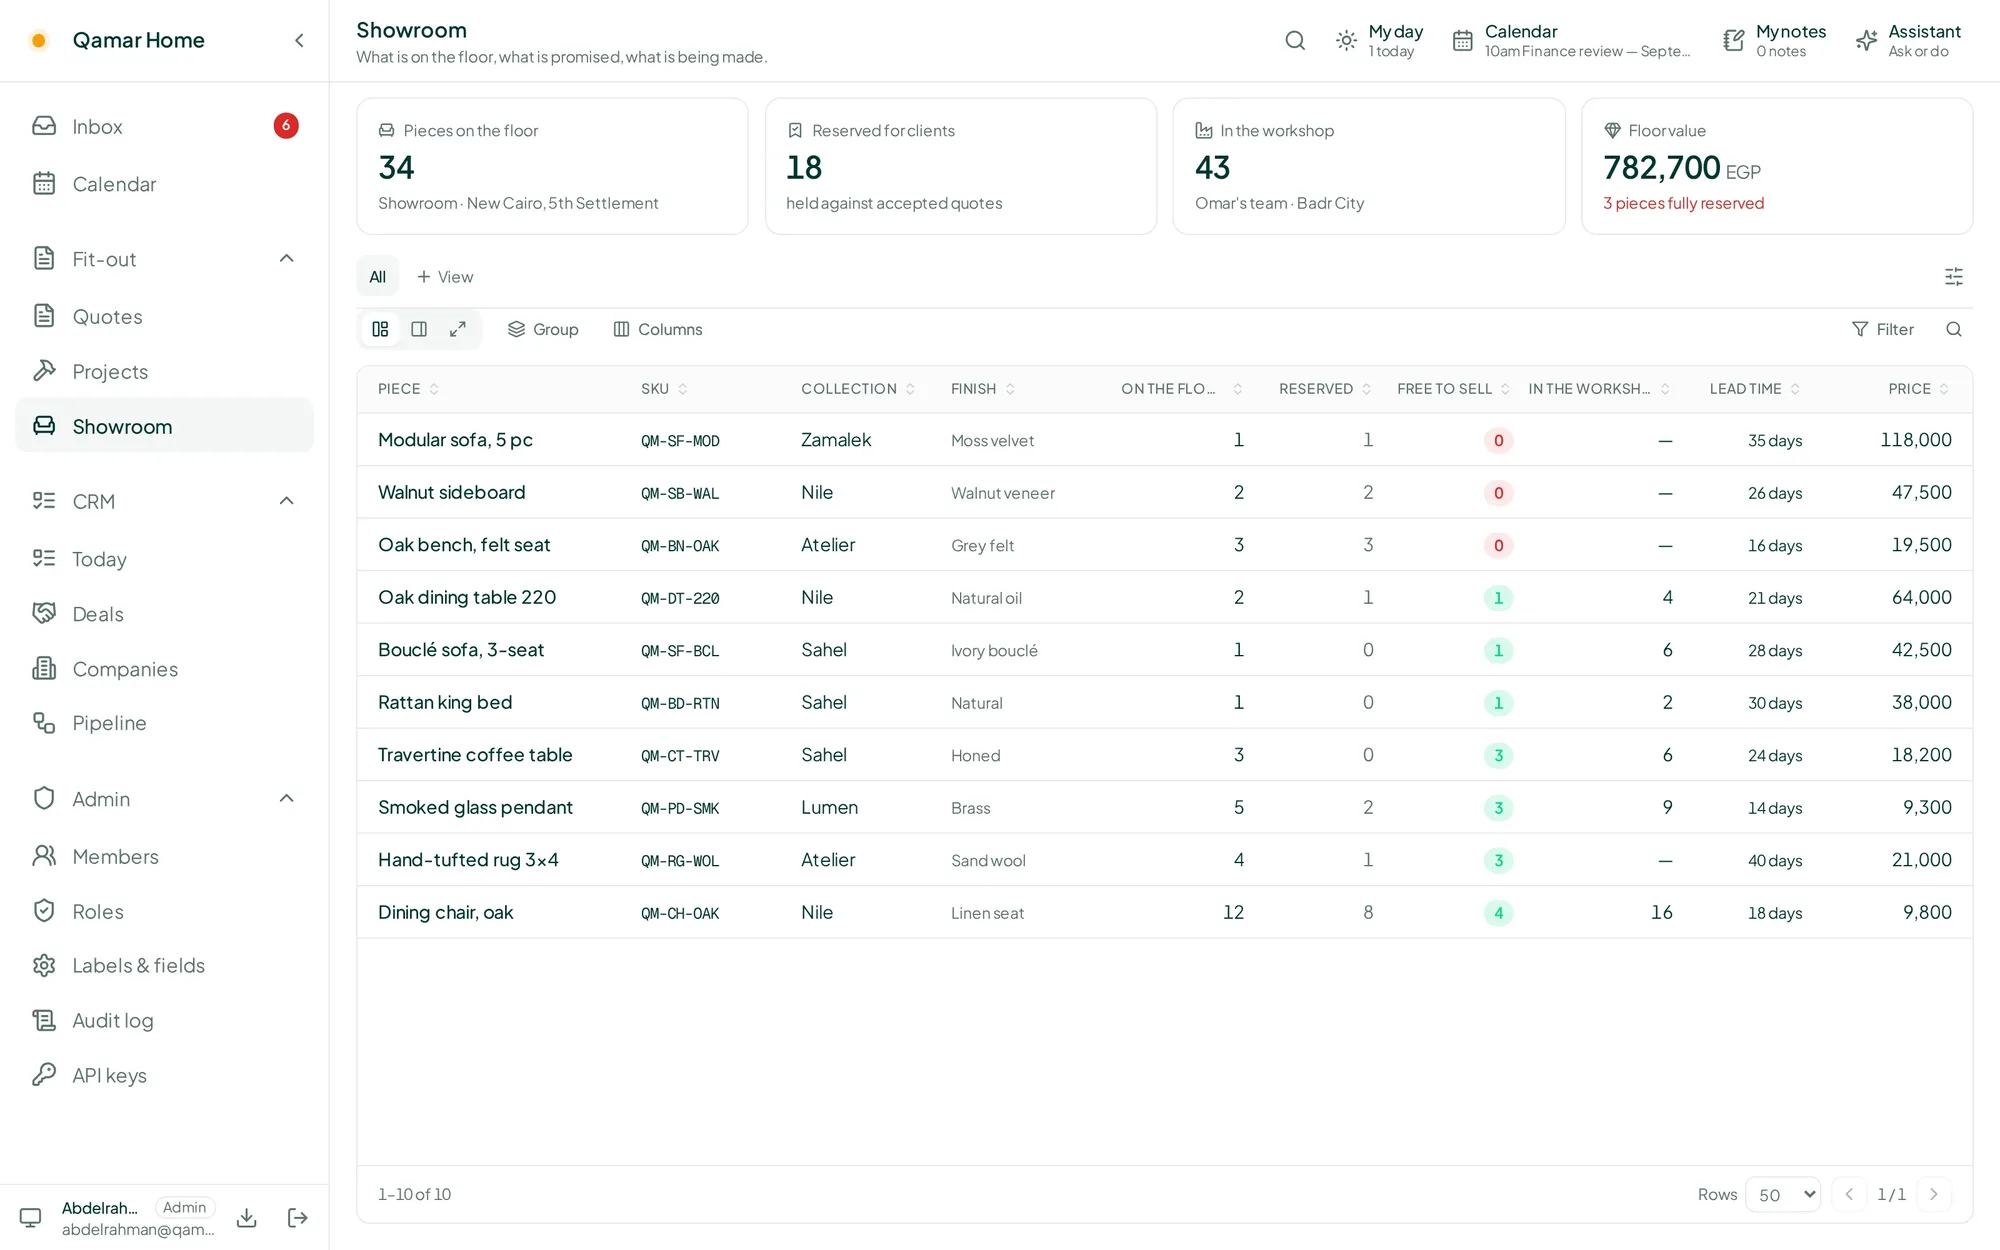Open search with the magnifier icon in header

(x=1295, y=40)
